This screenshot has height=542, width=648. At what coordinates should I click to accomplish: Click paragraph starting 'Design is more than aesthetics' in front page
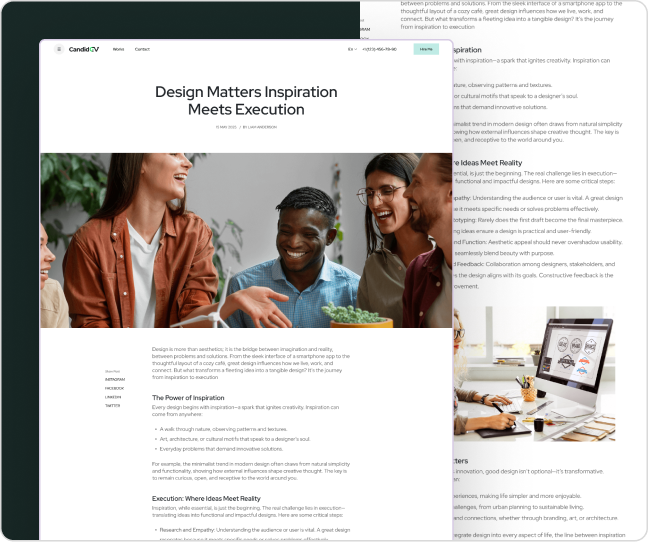pos(251,363)
